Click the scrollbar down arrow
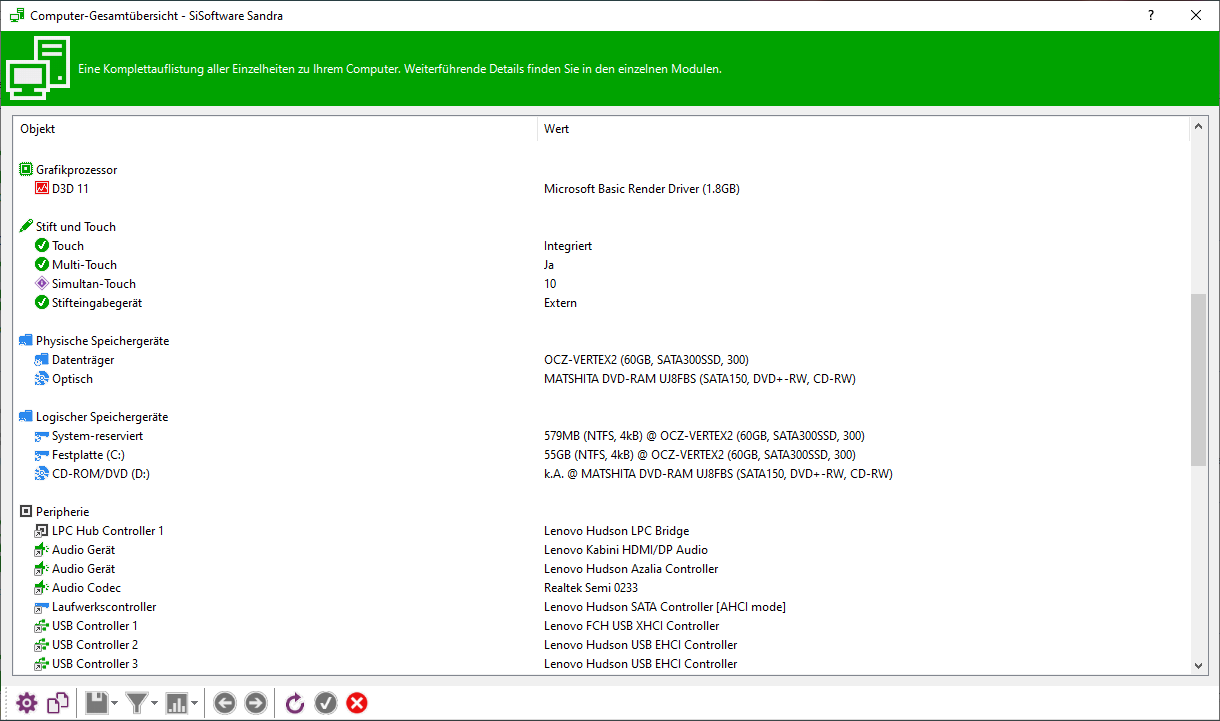This screenshot has height=721, width=1220. click(1199, 665)
